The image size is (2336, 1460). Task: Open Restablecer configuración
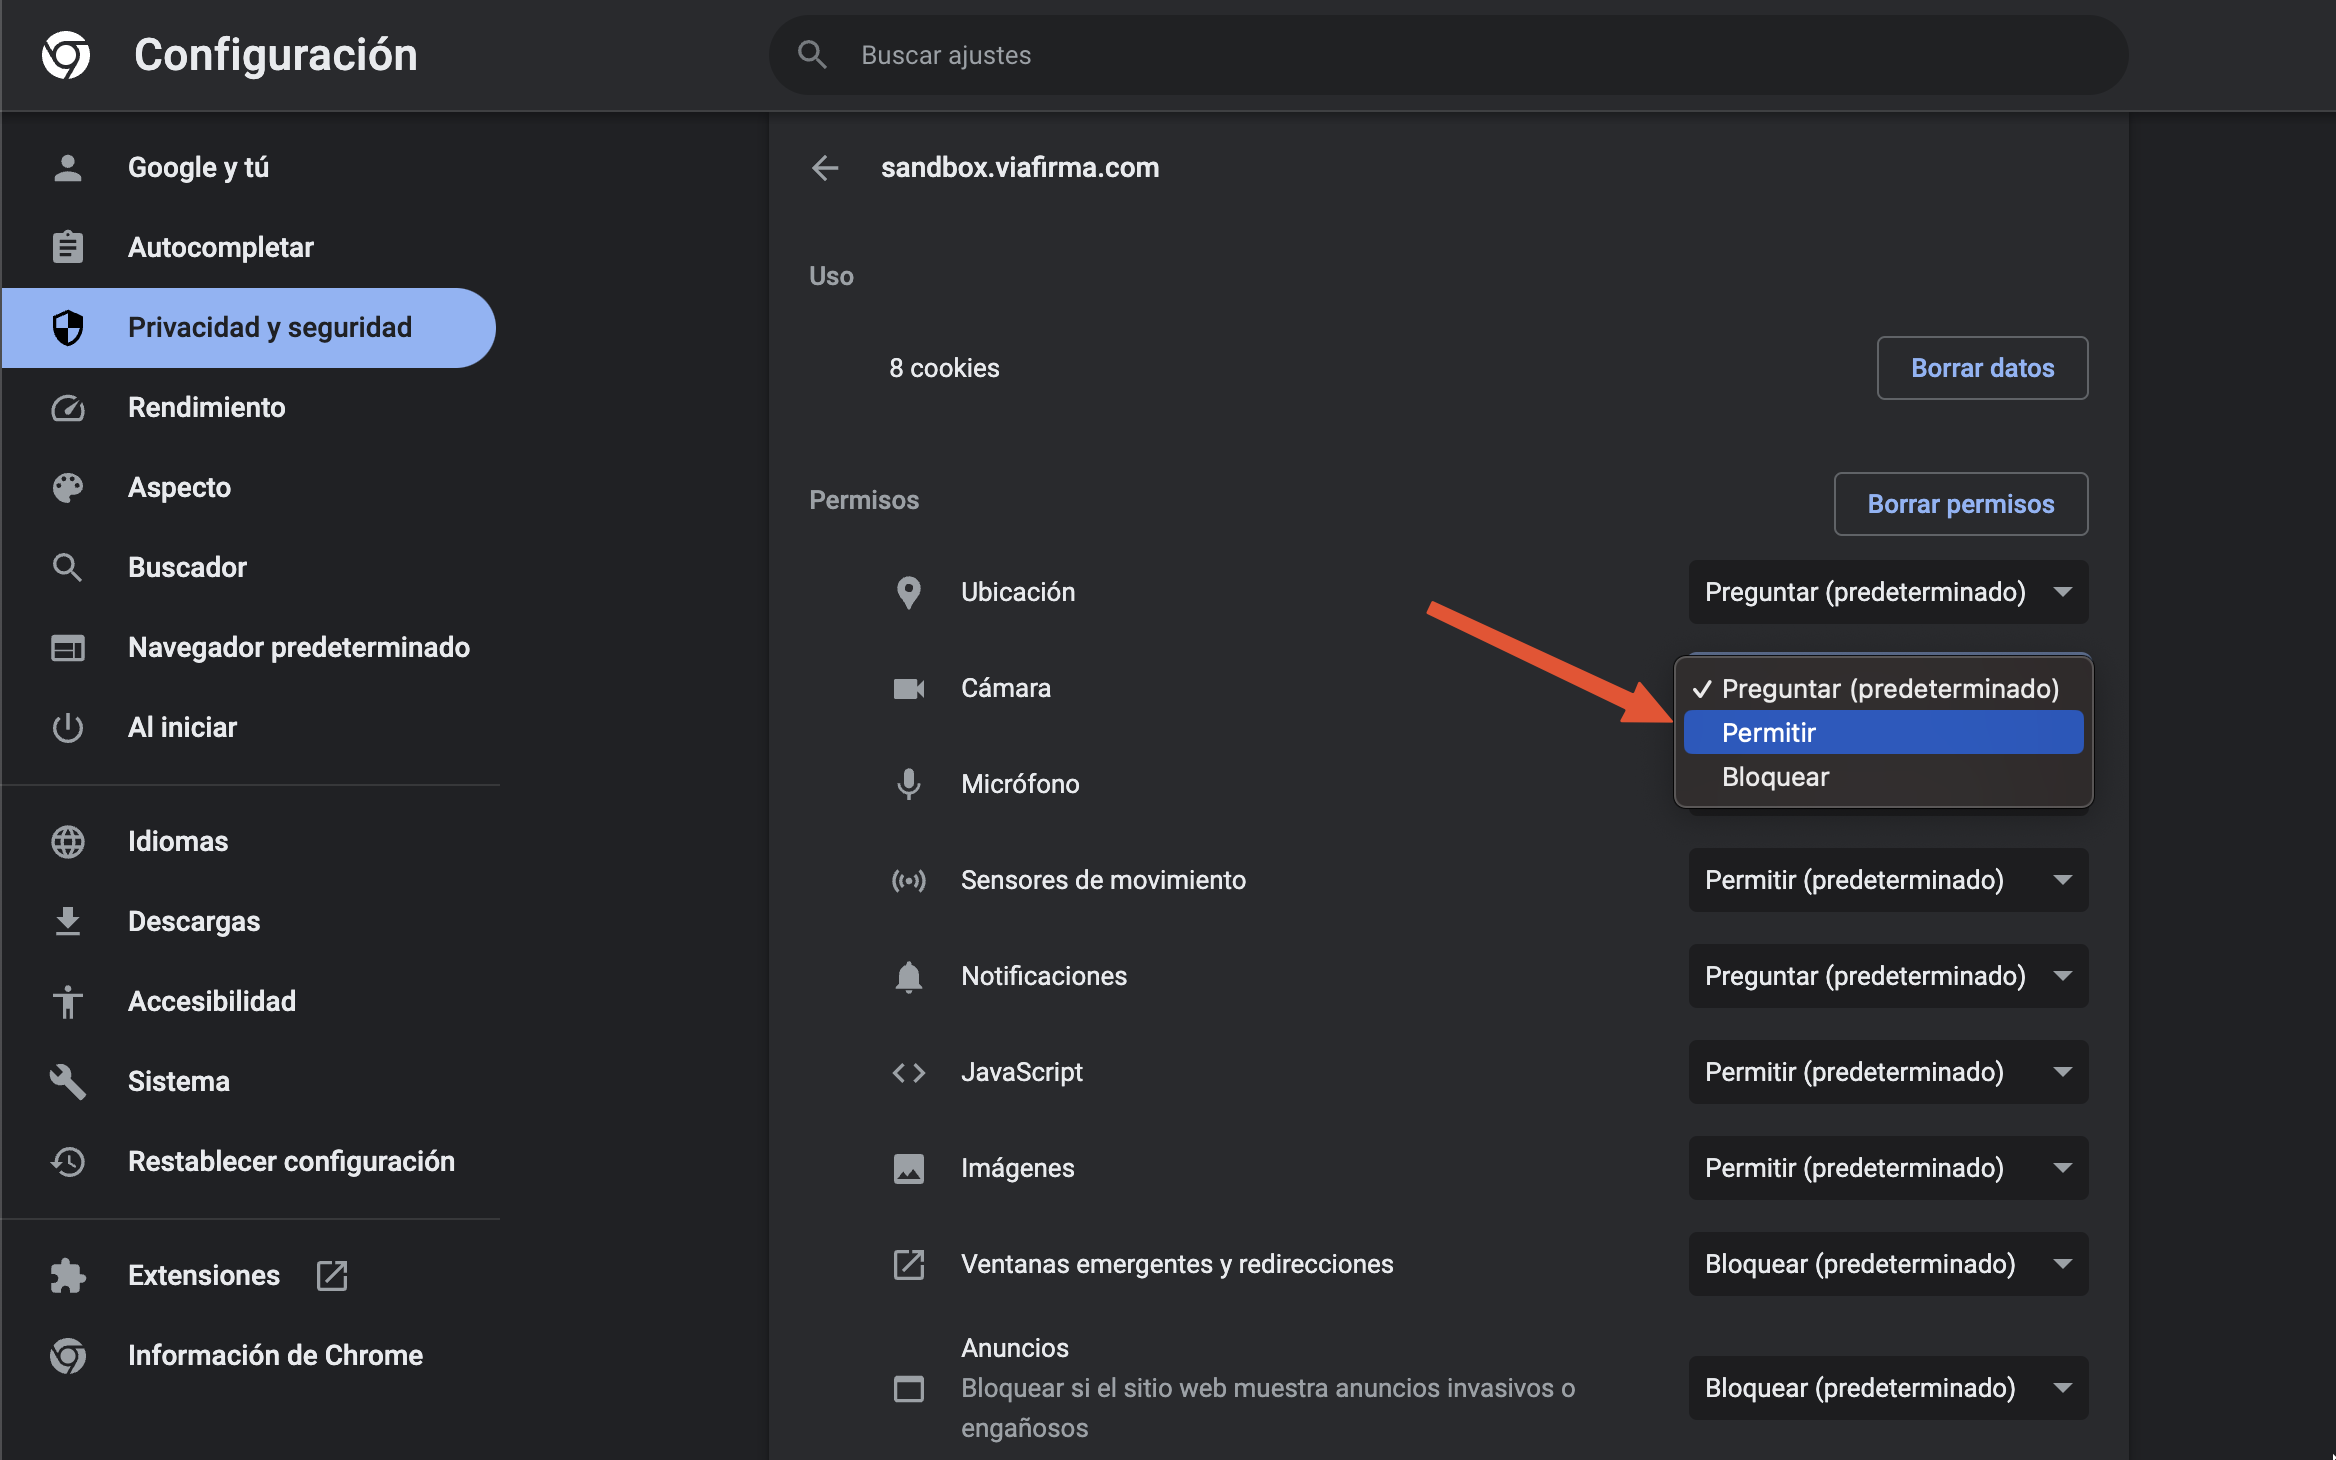point(250,1161)
